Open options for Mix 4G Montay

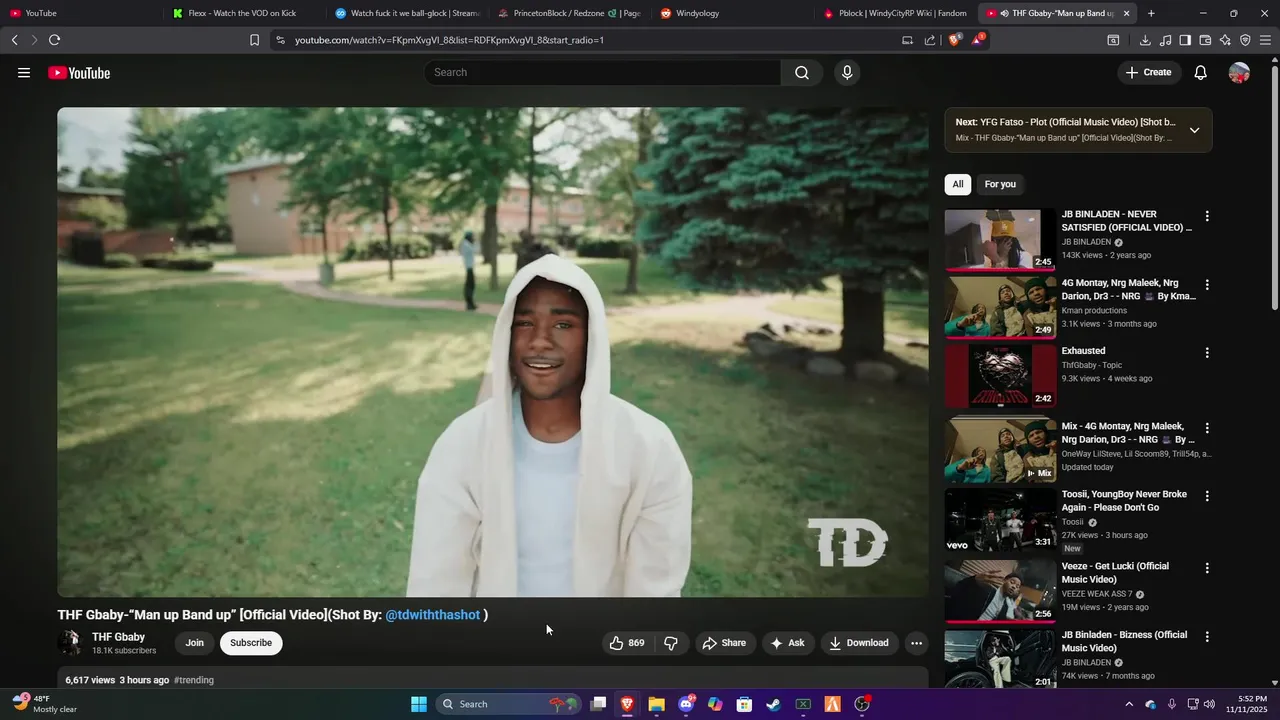pos(1207,428)
